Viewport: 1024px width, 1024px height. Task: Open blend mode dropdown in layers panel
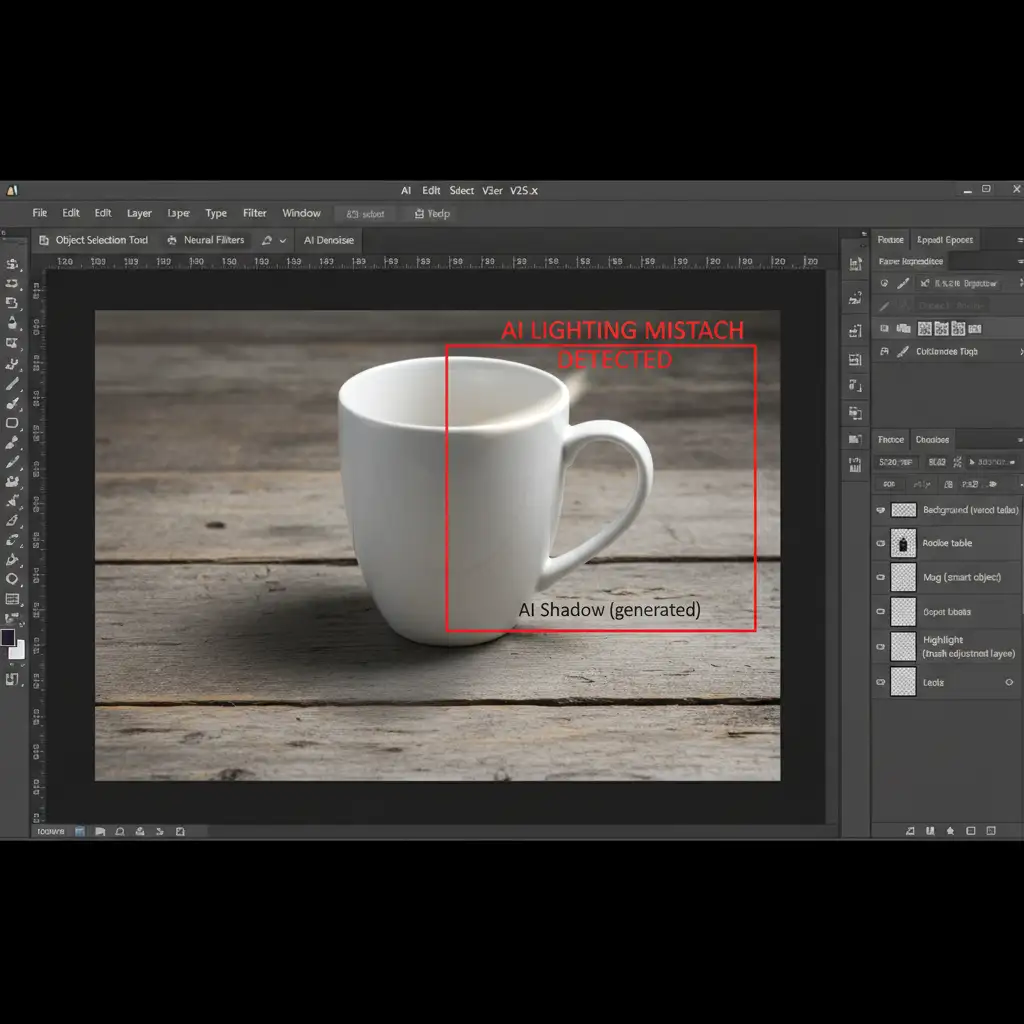coord(895,462)
